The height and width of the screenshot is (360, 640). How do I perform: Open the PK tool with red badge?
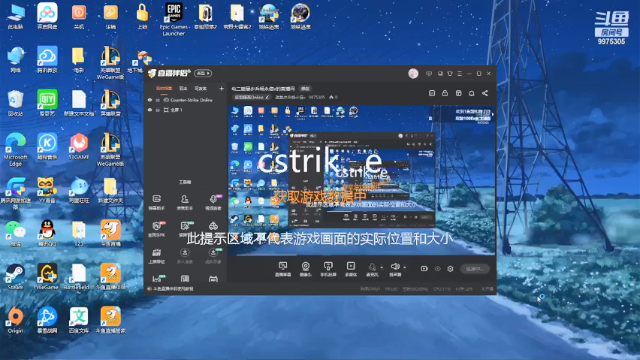pos(157,229)
